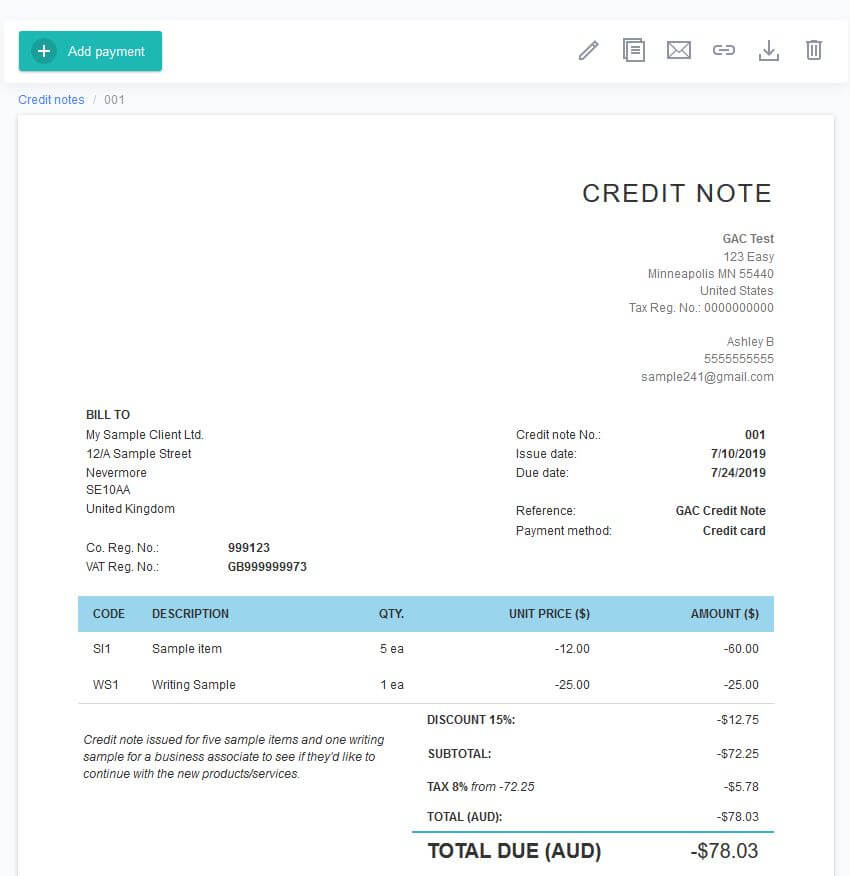Select the Delete trash icon
Viewport: 850px width, 876px height.
tap(814, 49)
